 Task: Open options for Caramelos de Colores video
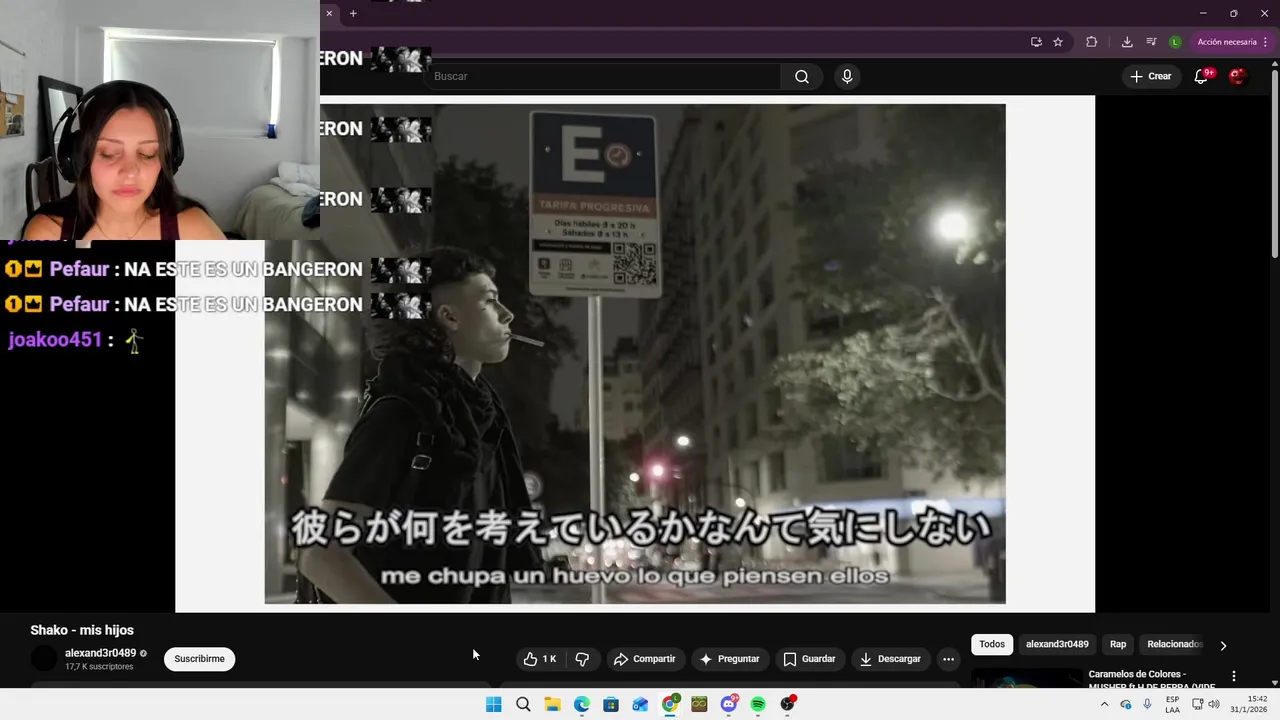(1234, 677)
